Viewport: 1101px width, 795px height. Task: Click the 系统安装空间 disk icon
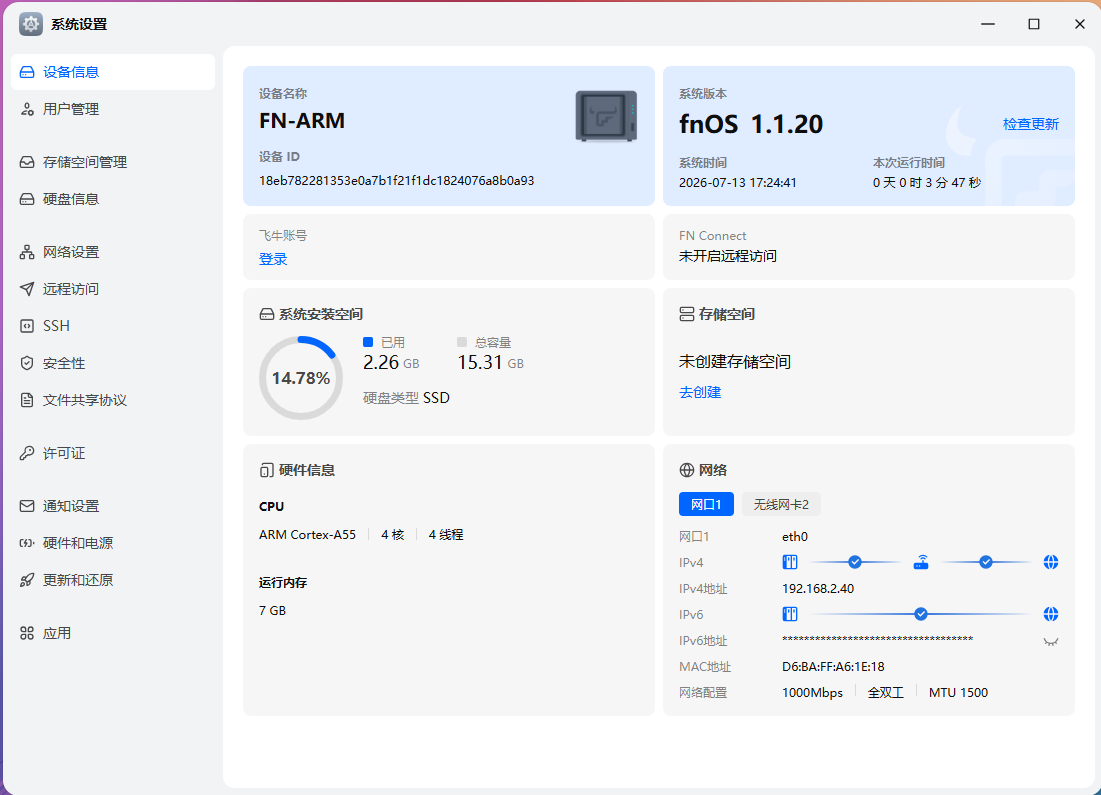point(267,315)
